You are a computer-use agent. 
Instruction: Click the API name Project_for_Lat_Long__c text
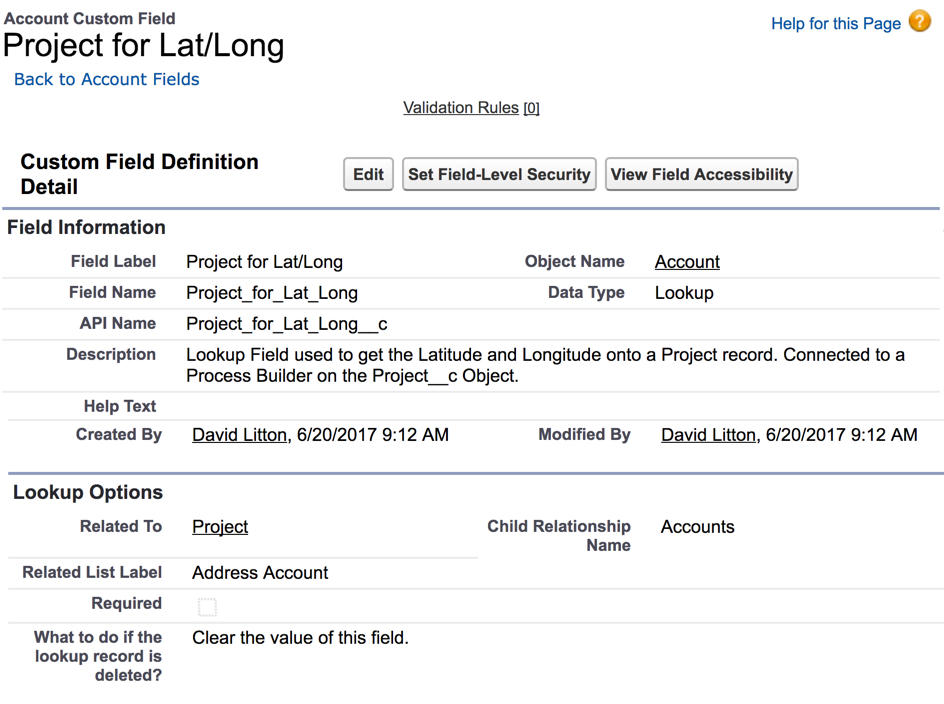point(287,324)
